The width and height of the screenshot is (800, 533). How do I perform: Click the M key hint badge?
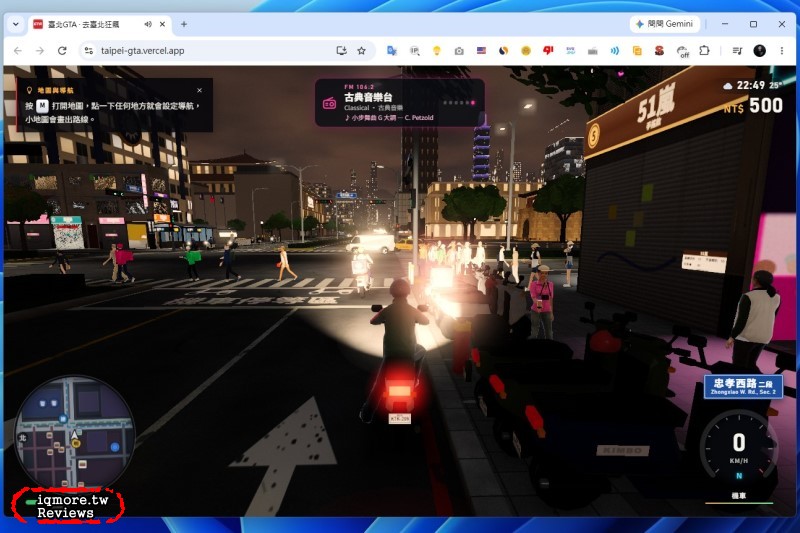tap(42, 106)
